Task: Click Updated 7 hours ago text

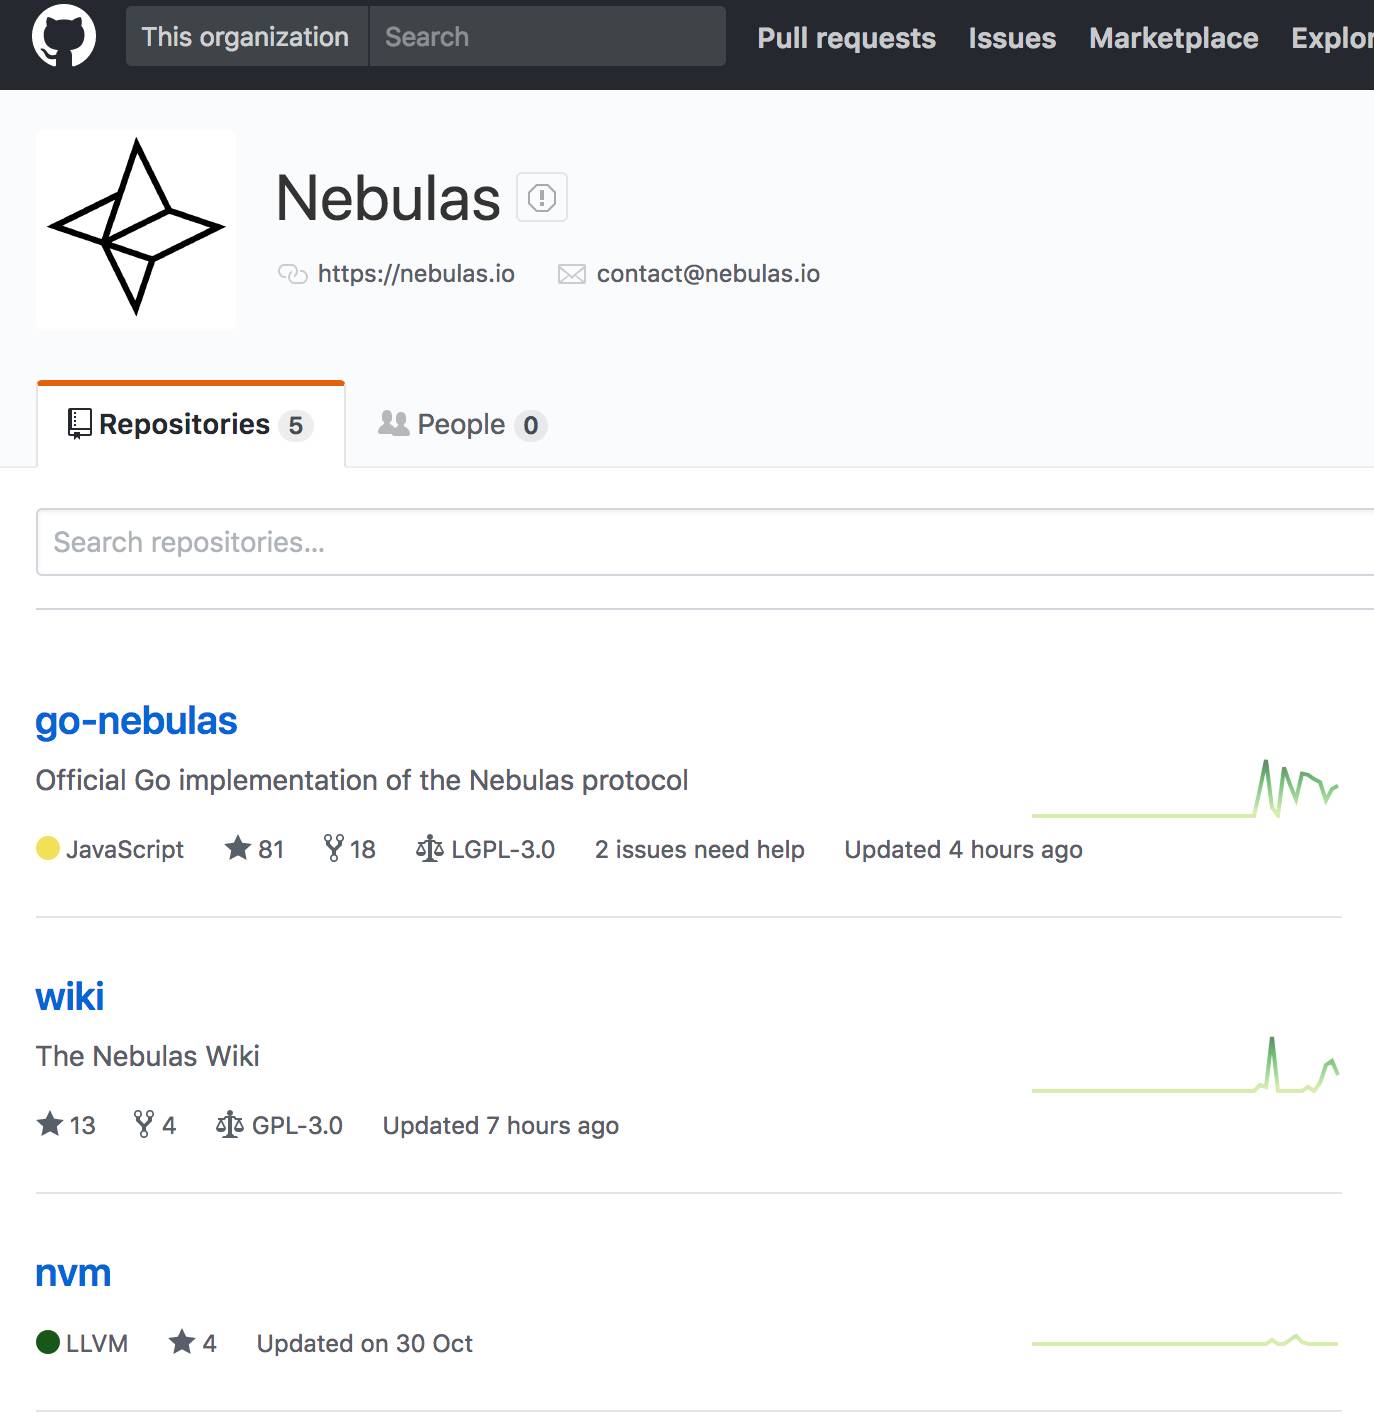Action: coord(501,1125)
